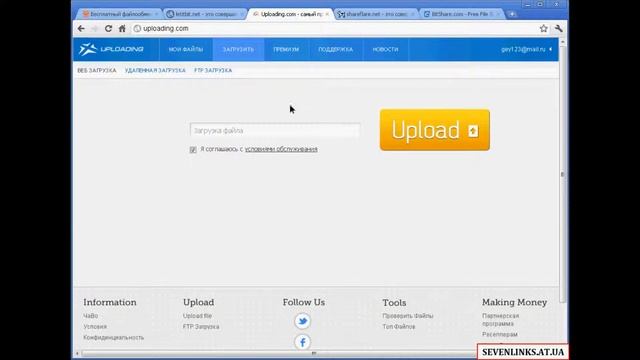Screen dimensions: 640x360
Task: Select the ЗАГРУЗИТЬ menu item
Action: [238, 49]
